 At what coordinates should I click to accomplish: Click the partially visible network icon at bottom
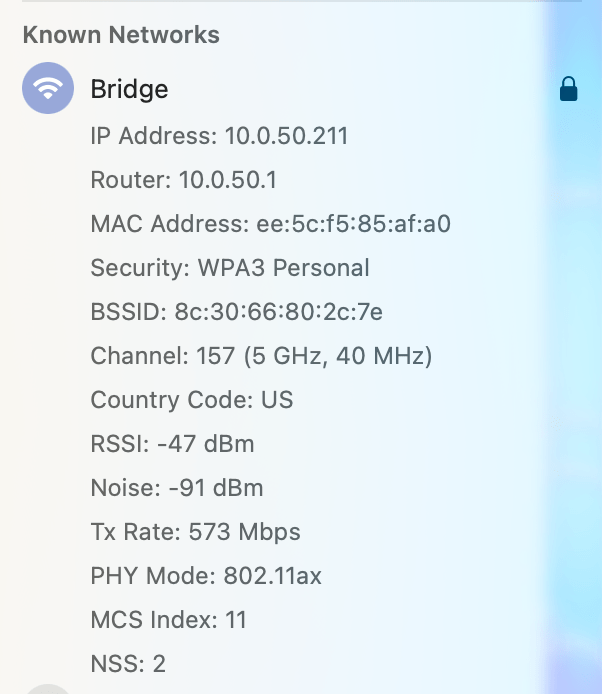(x=47, y=689)
